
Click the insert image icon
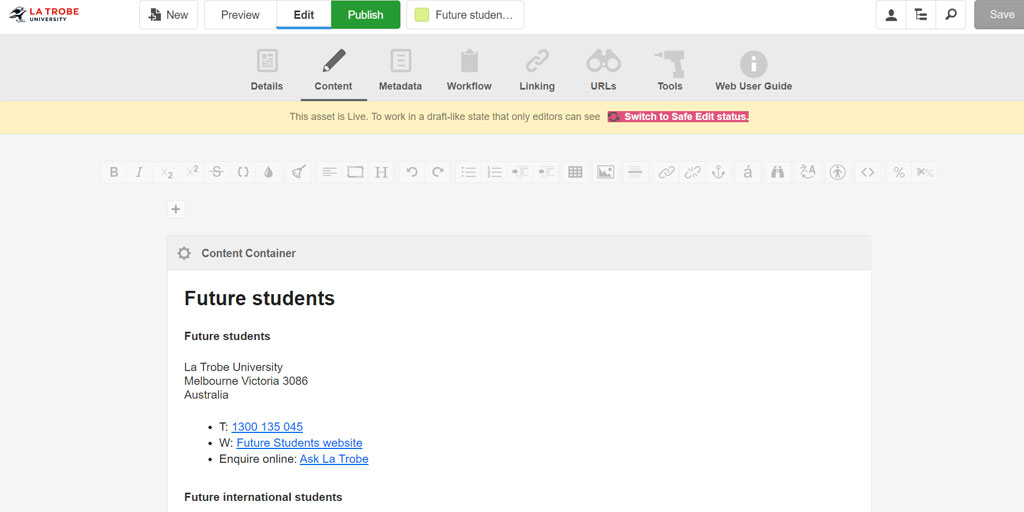tap(605, 172)
